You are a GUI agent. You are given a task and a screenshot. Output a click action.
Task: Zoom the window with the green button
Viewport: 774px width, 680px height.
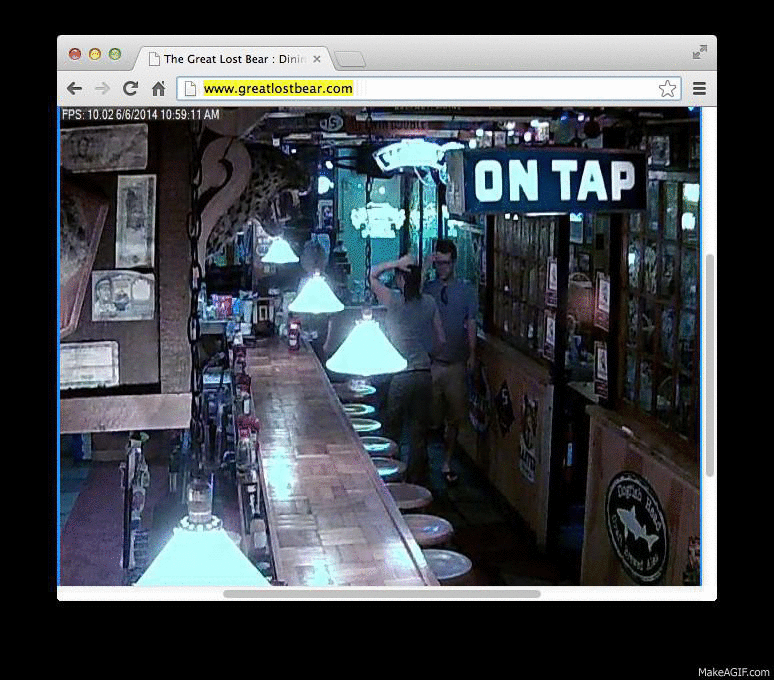pyautogui.click(x=115, y=54)
